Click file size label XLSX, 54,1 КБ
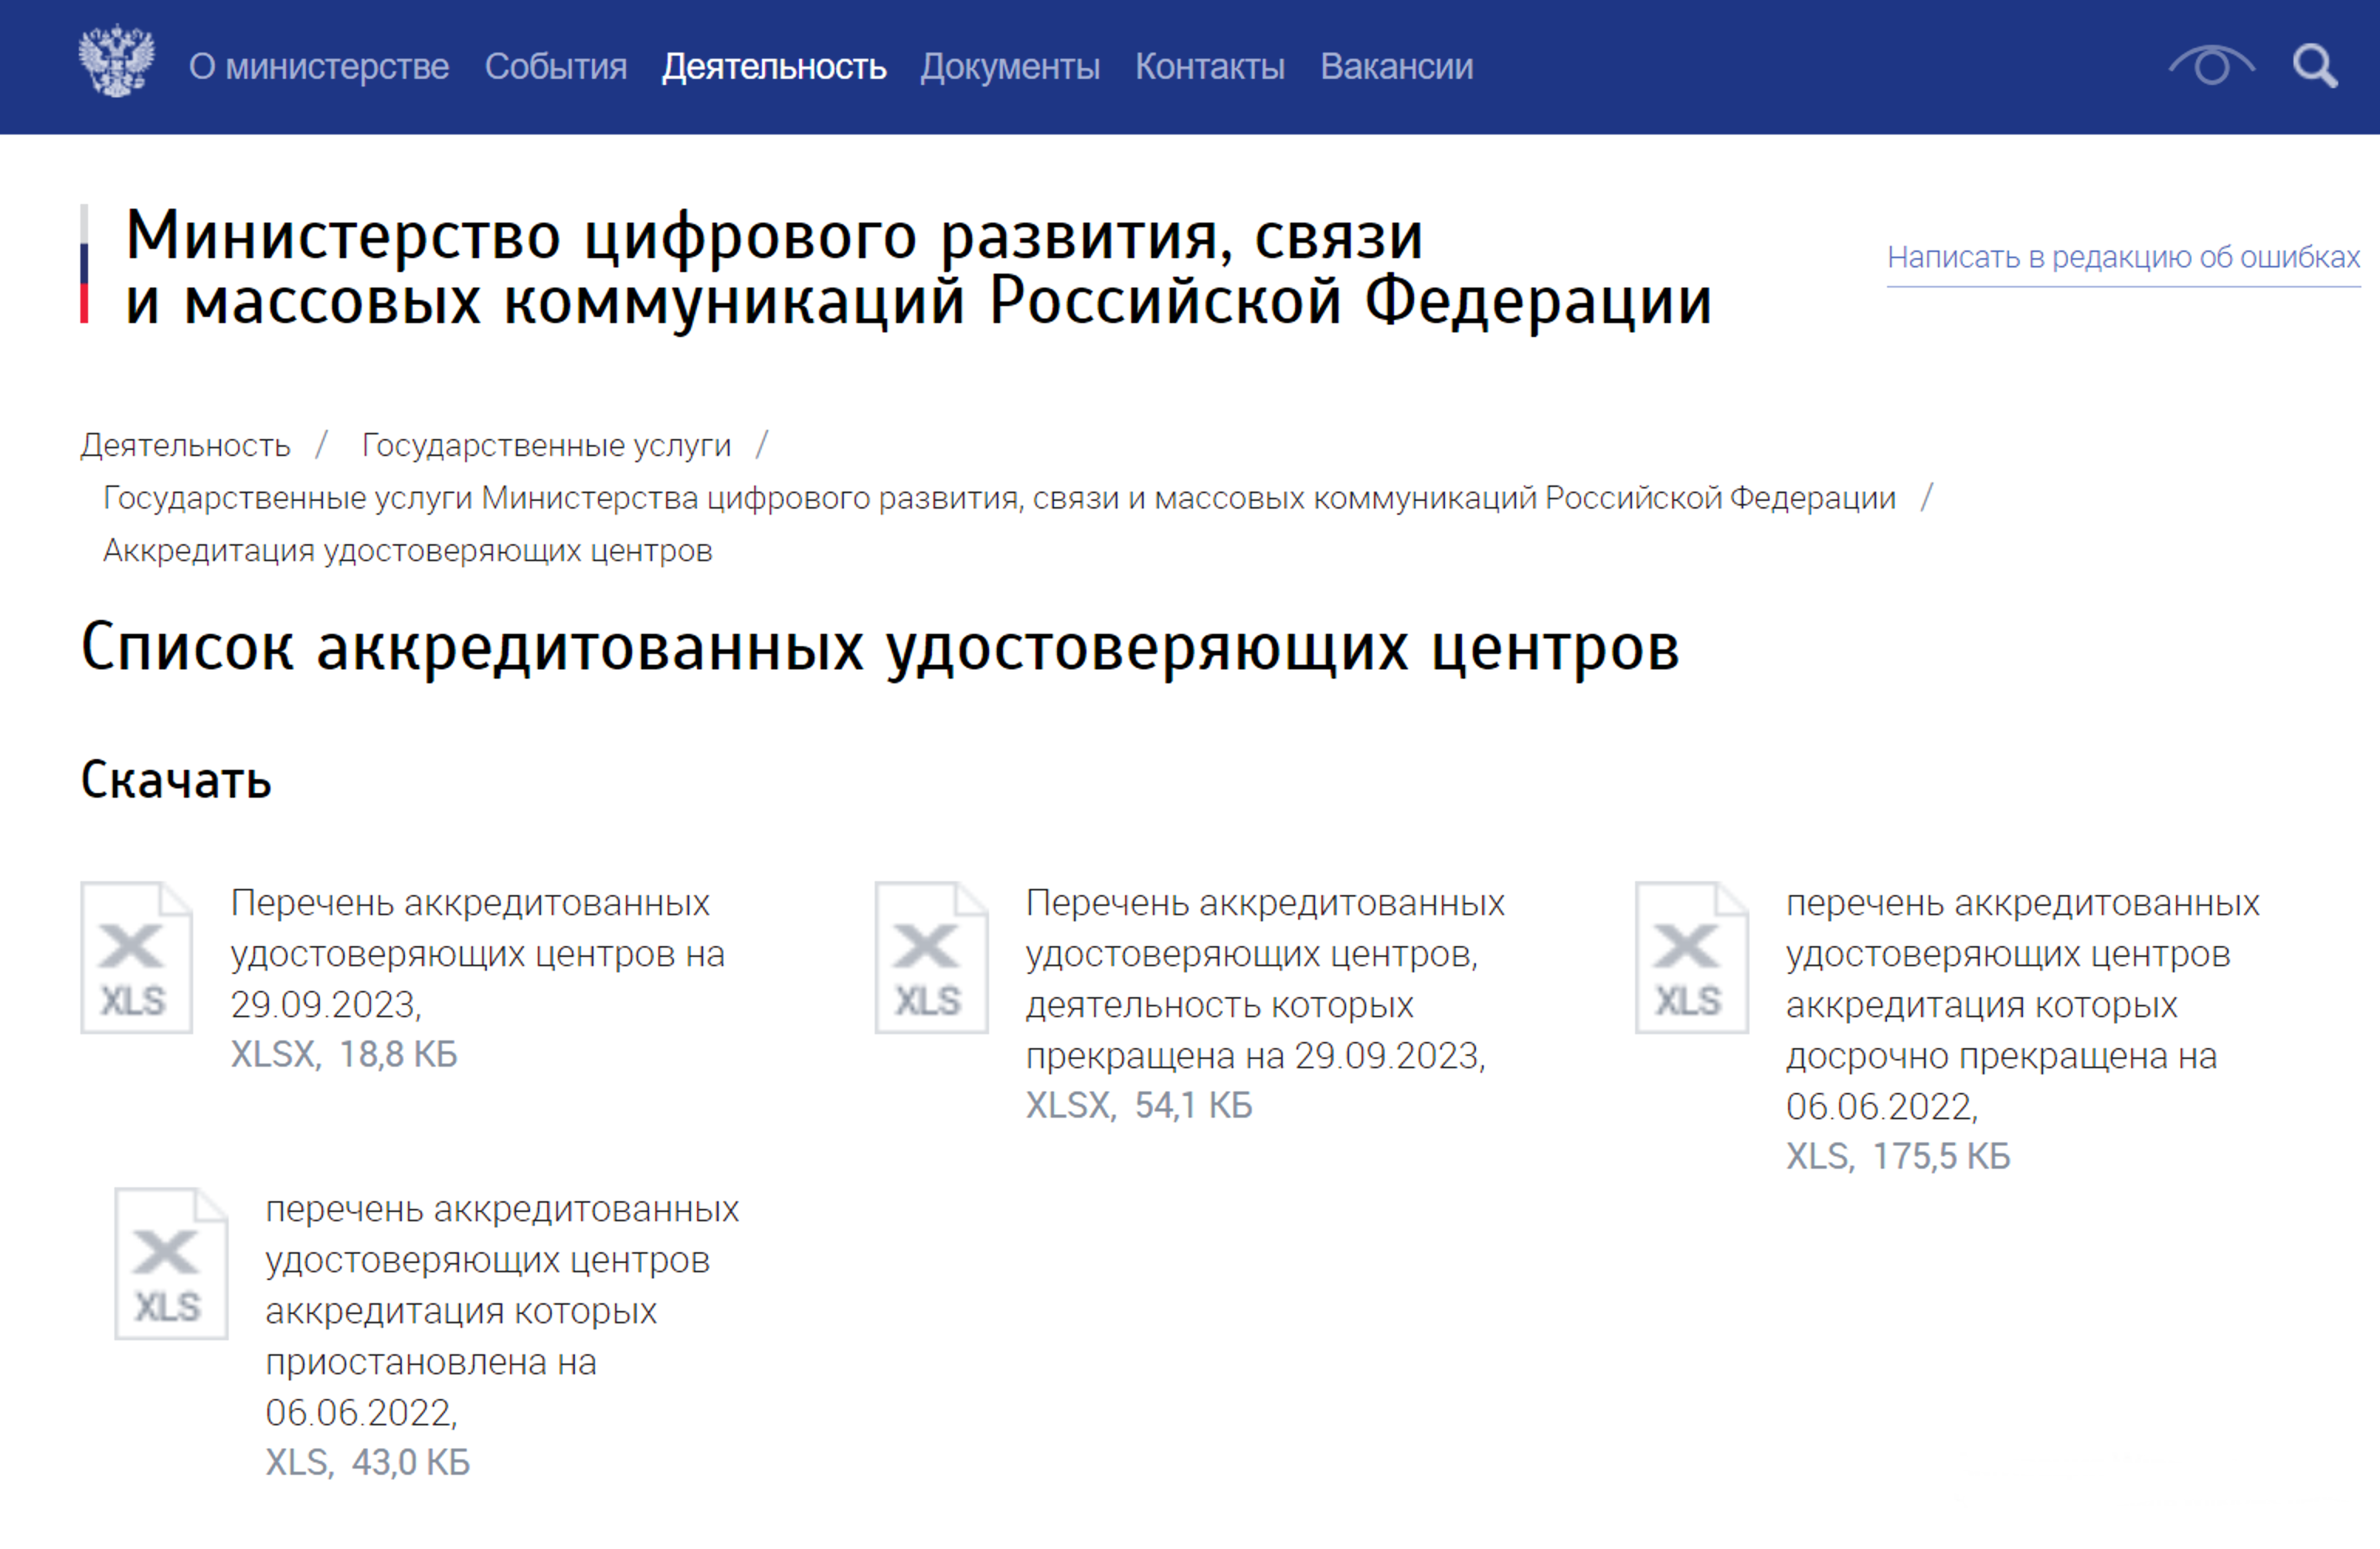Image resolution: width=2380 pixels, height=1549 pixels. tap(1139, 1106)
